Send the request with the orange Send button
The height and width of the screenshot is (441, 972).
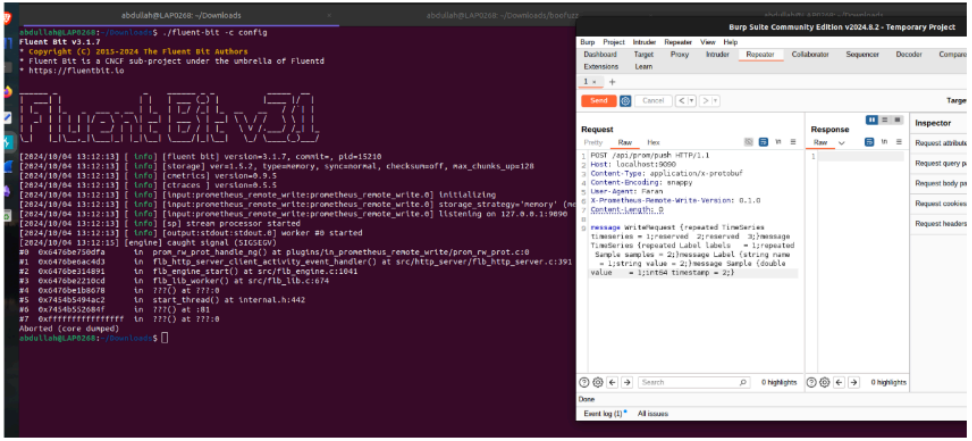599,100
